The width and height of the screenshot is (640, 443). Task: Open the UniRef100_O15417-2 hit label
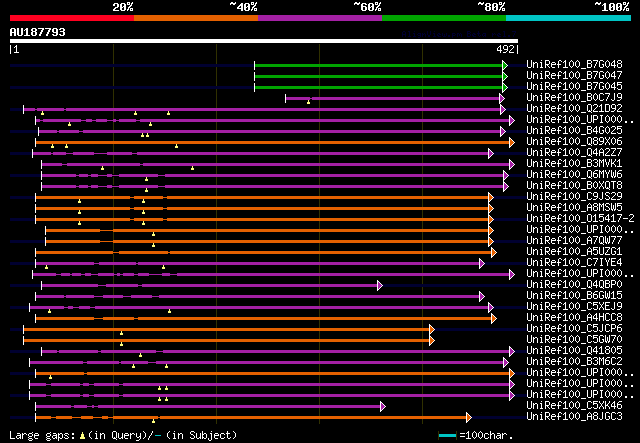(580, 218)
